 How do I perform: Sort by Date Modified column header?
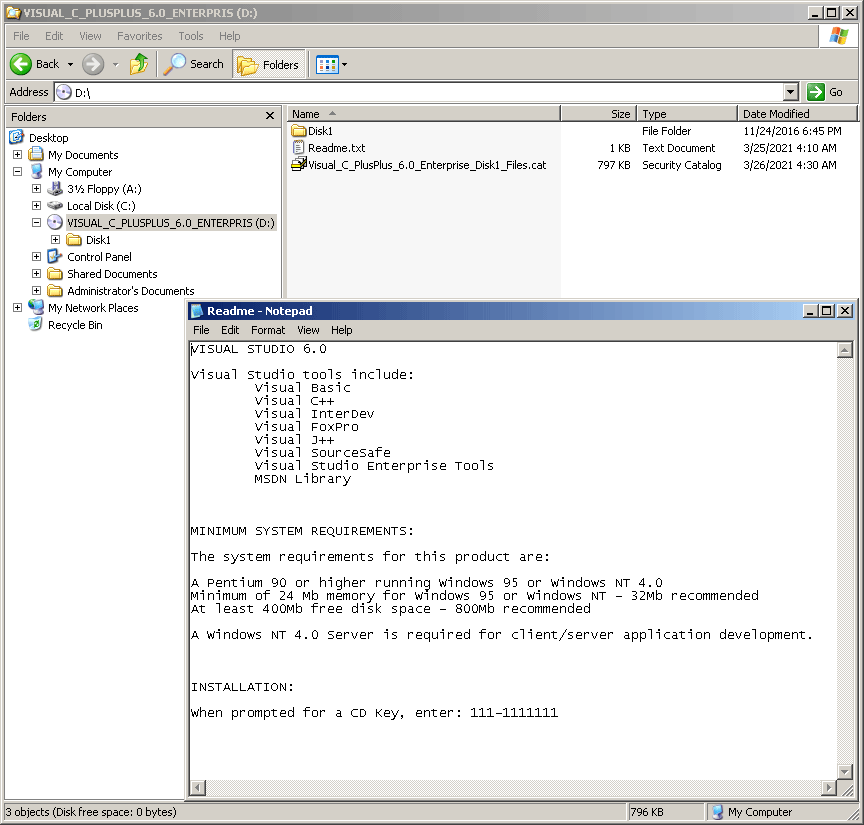[x=797, y=114]
